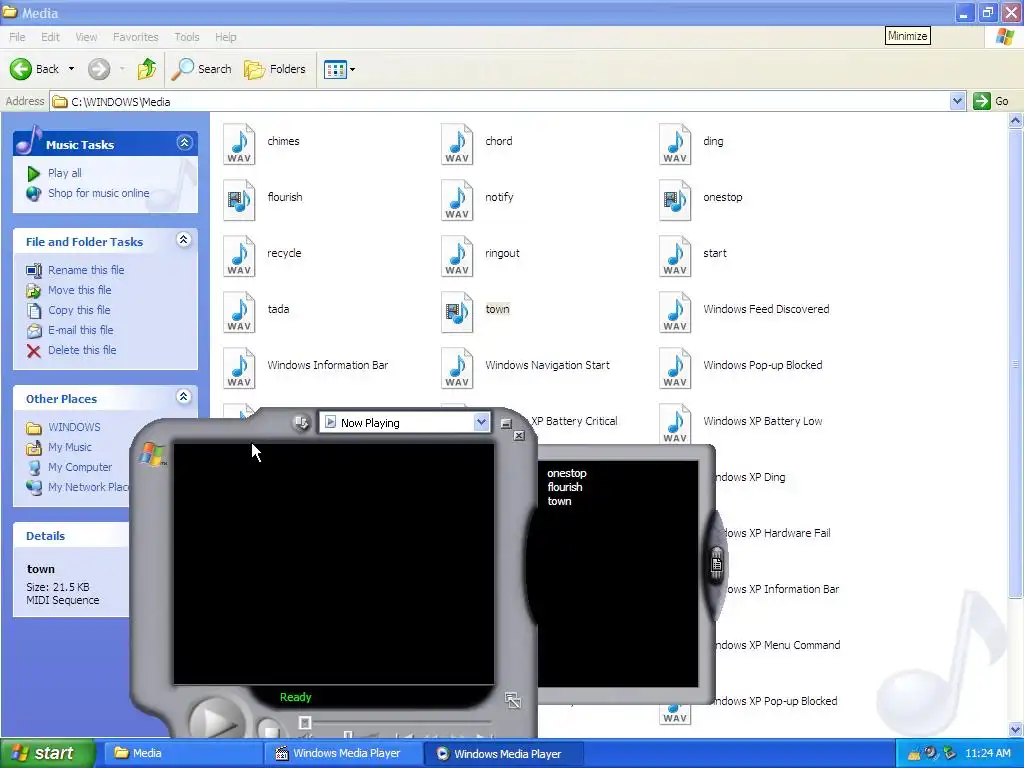Expand the address bar dropdown
The image size is (1024, 768).
(957, 101)
